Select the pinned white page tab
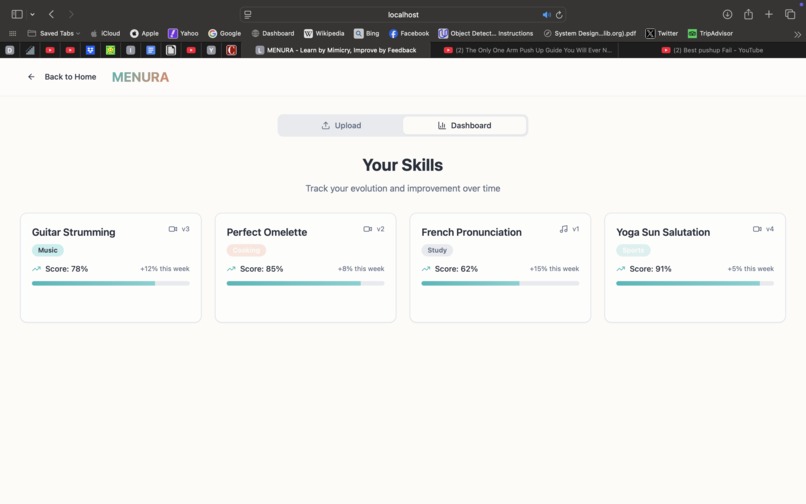Image resolution: width=806 pixels, height=504 pixels. click(171, 50)
